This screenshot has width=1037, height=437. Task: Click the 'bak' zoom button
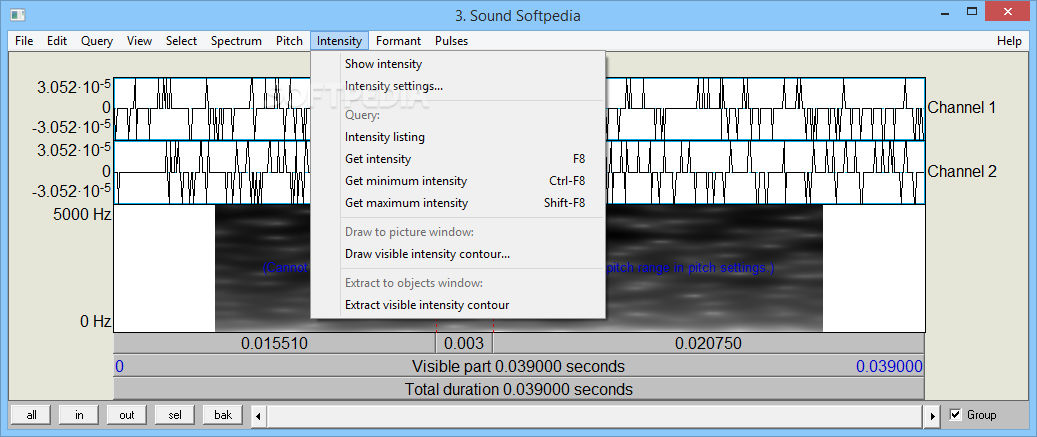tap(223, 415)
